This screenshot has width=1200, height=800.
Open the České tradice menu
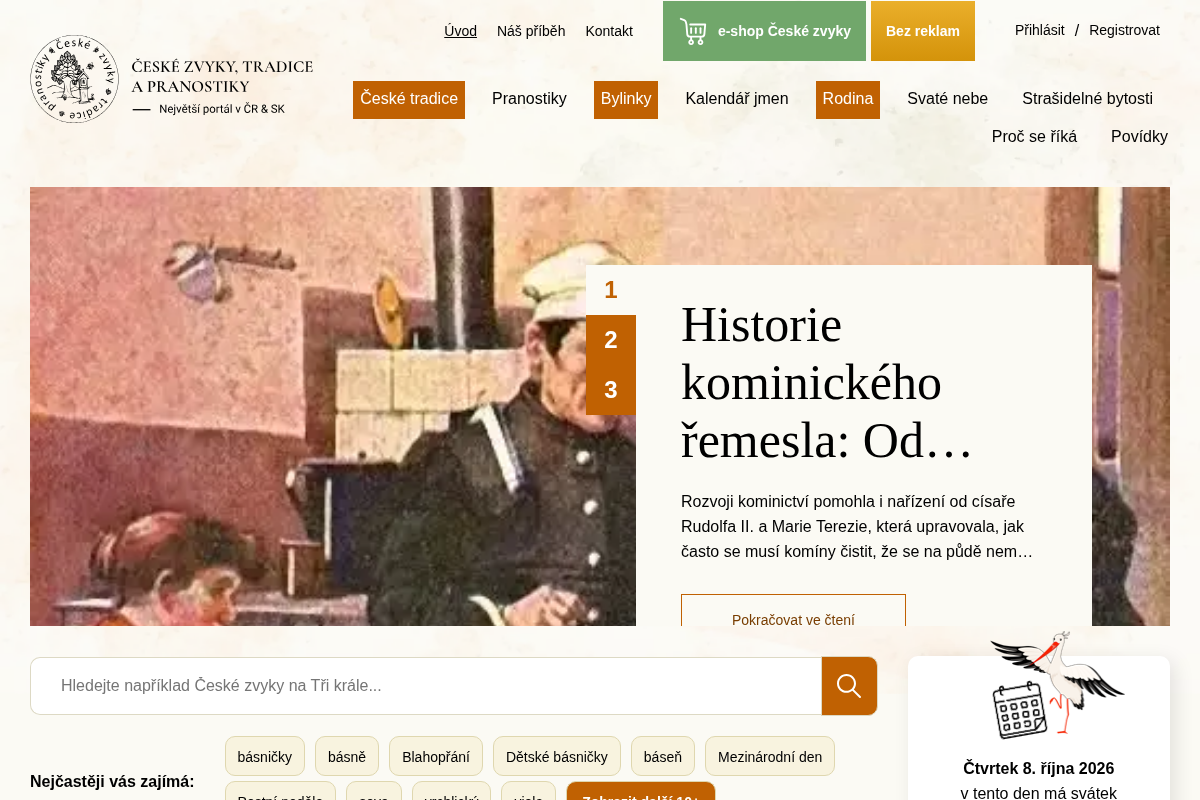[409, 99]
